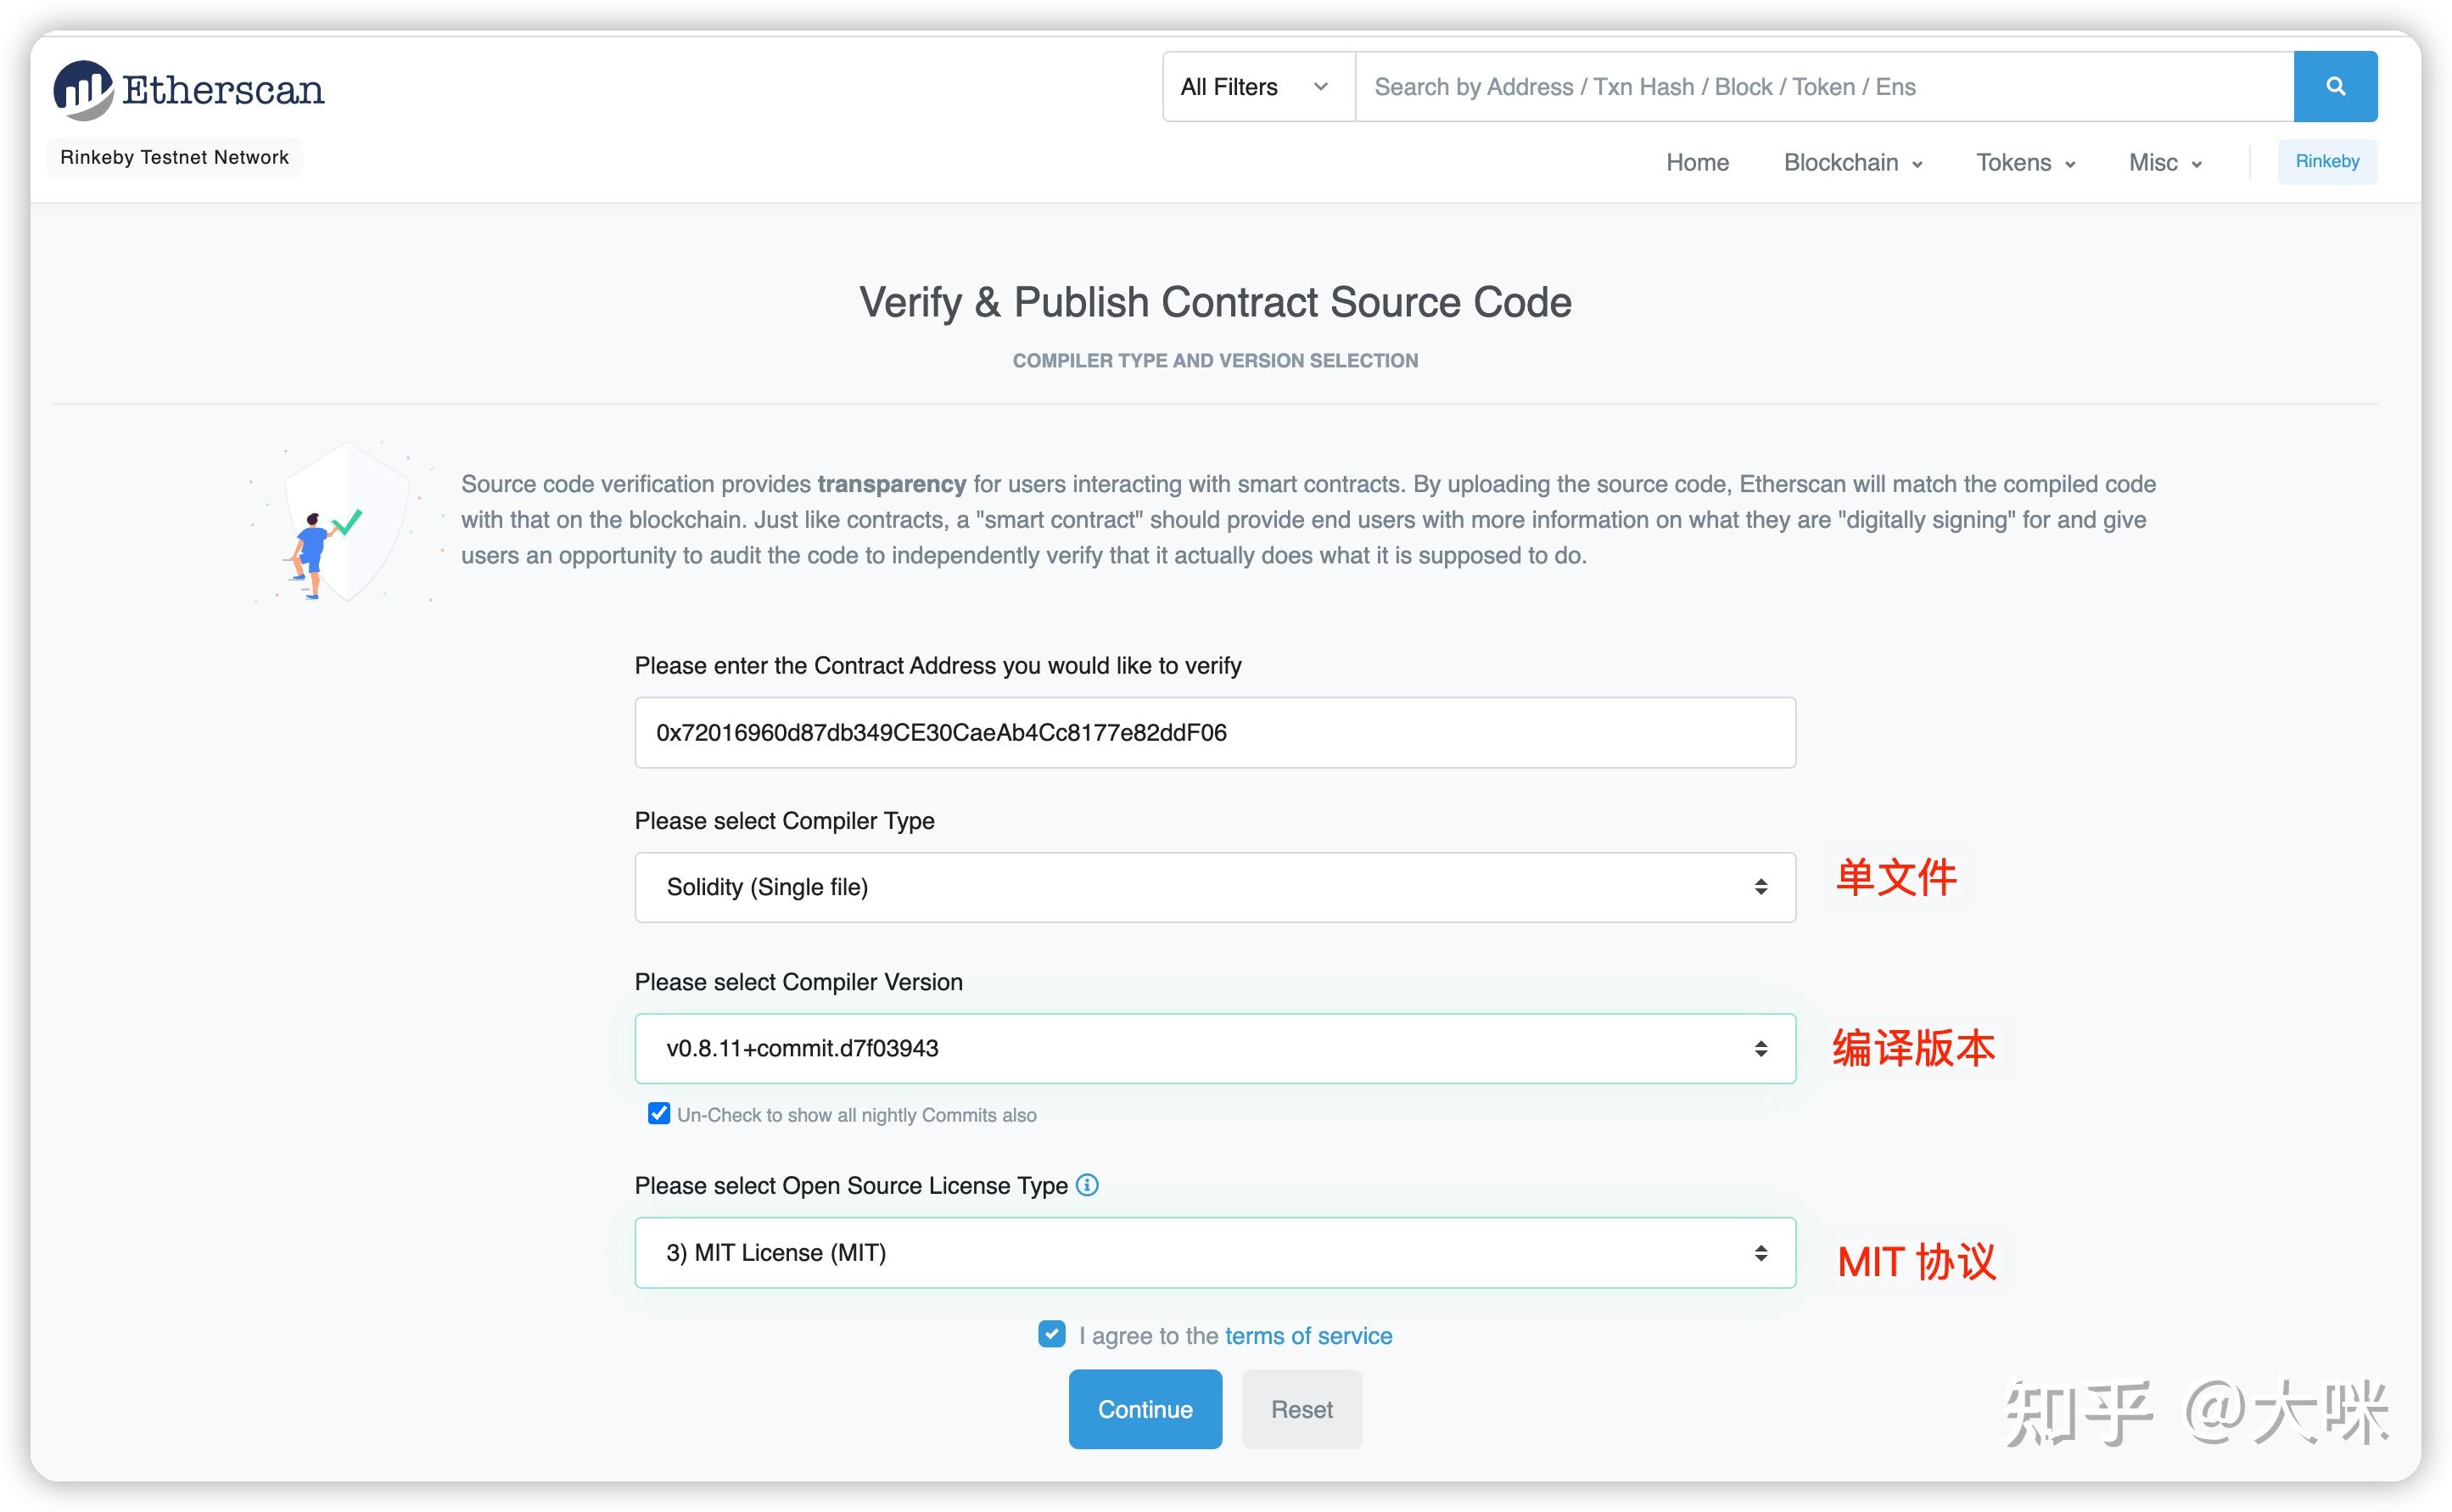Screen dimensions: 2452x1512
Task: Expand the Tokens menu
Action: 2023,162
